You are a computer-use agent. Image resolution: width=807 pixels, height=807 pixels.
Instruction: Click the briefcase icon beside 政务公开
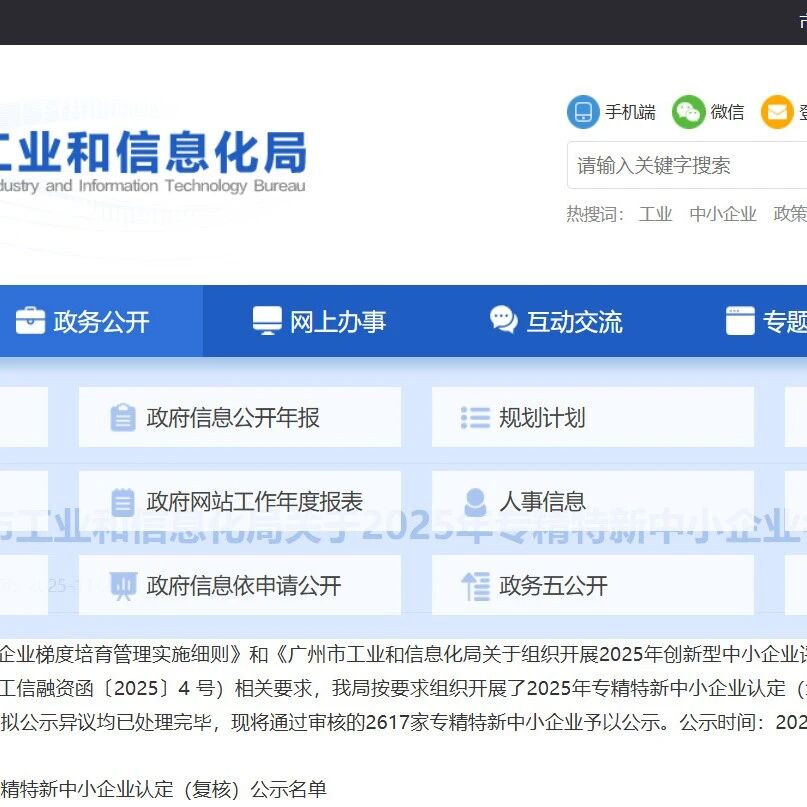click(30, 321)
